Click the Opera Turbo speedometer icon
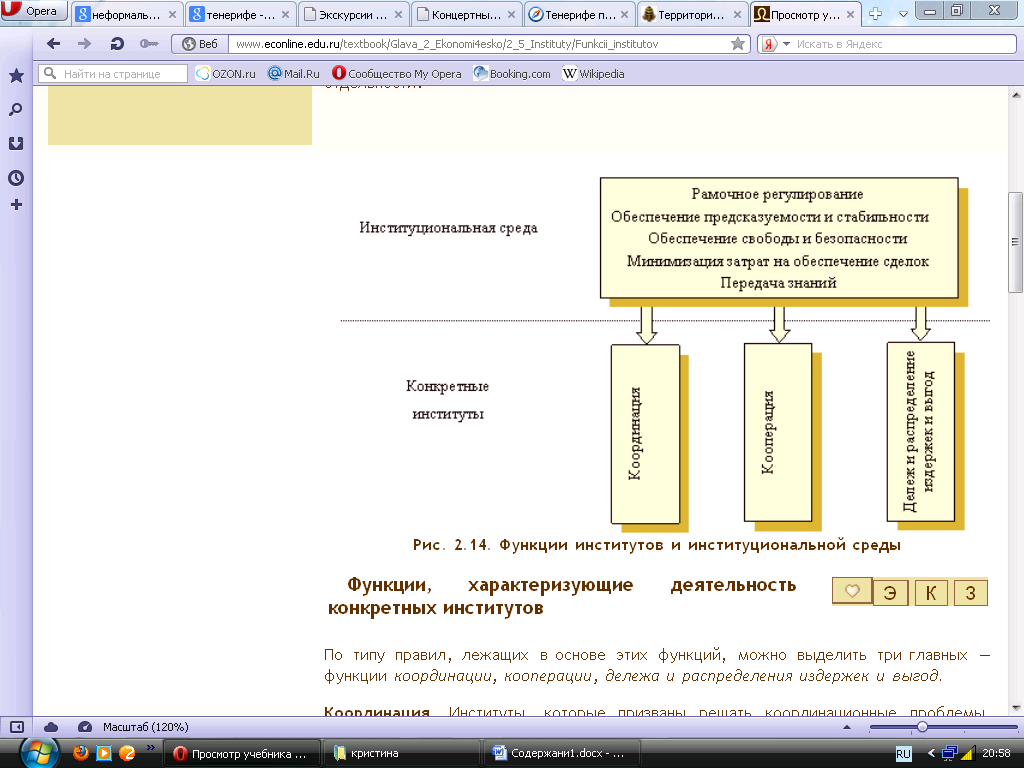Screen dimensions: 1024x768 coord(84,727)
